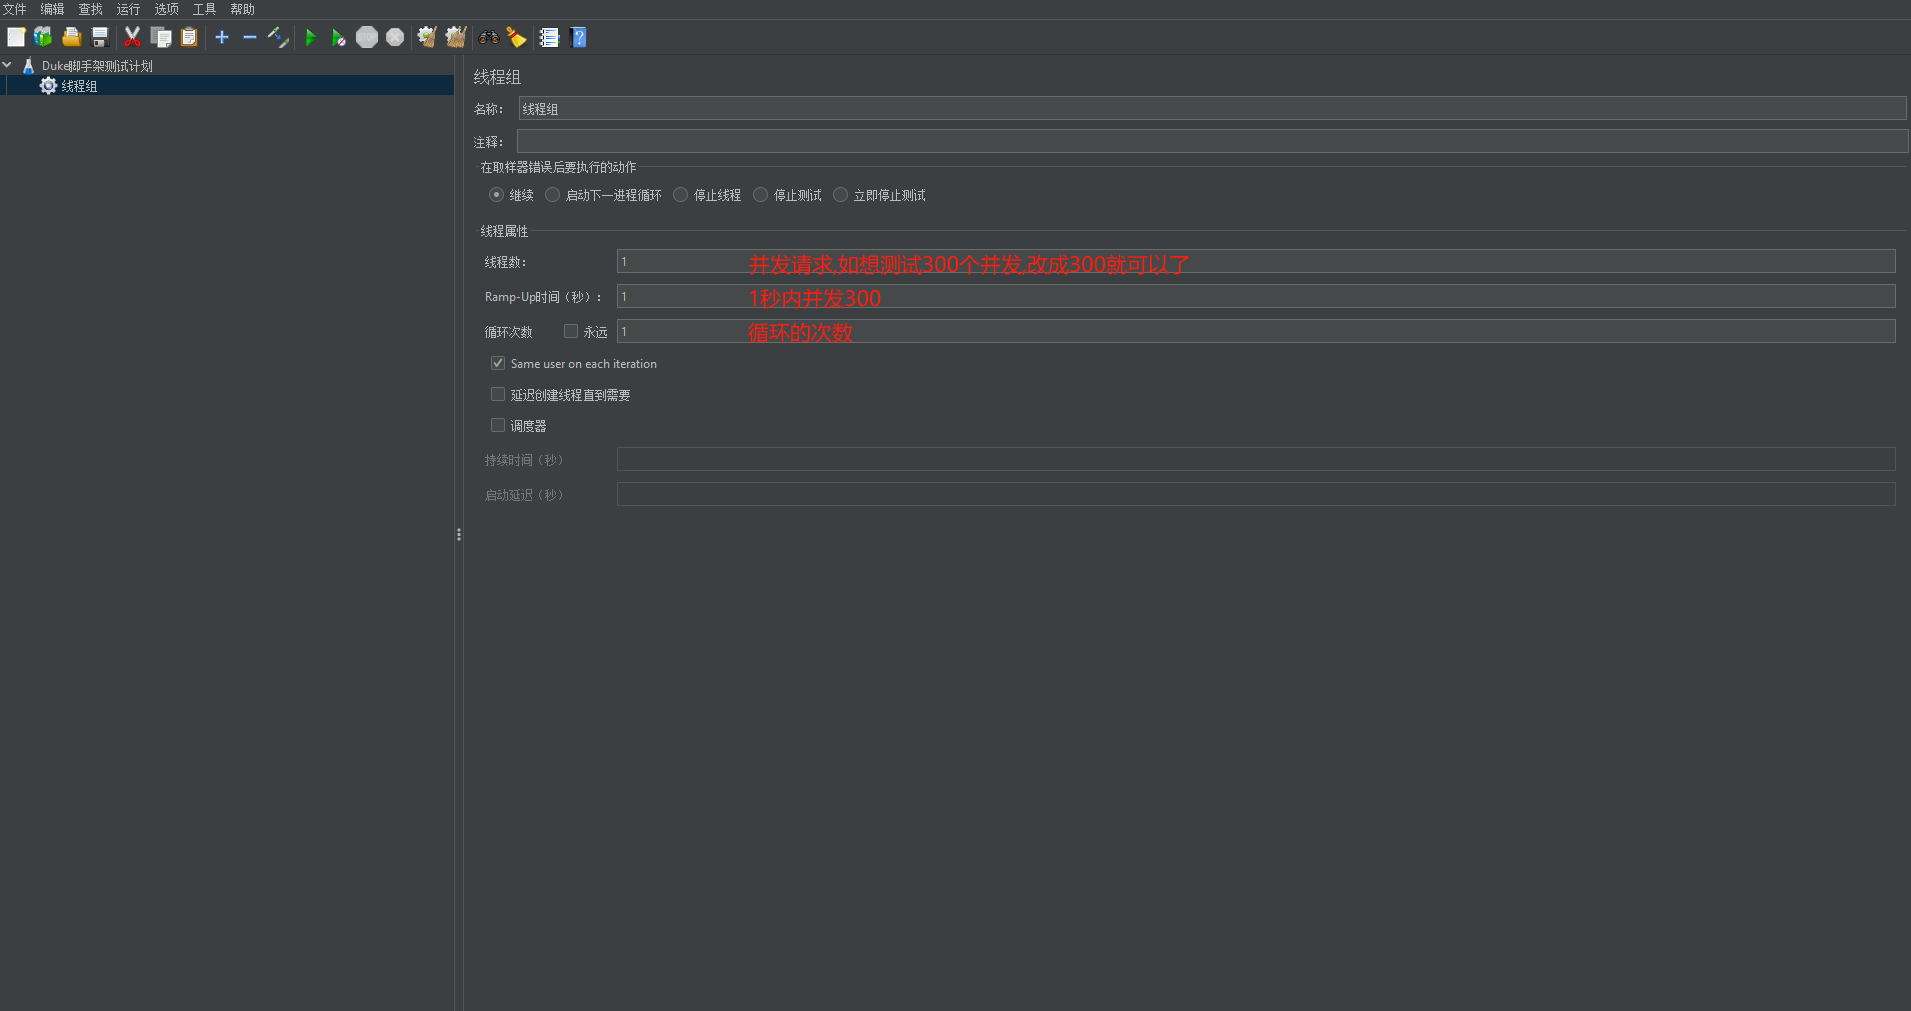The width and height of the screenshot is (1911, 1011).
Task: Click the Reset search broom icon
Action: [x=516, y=38]
